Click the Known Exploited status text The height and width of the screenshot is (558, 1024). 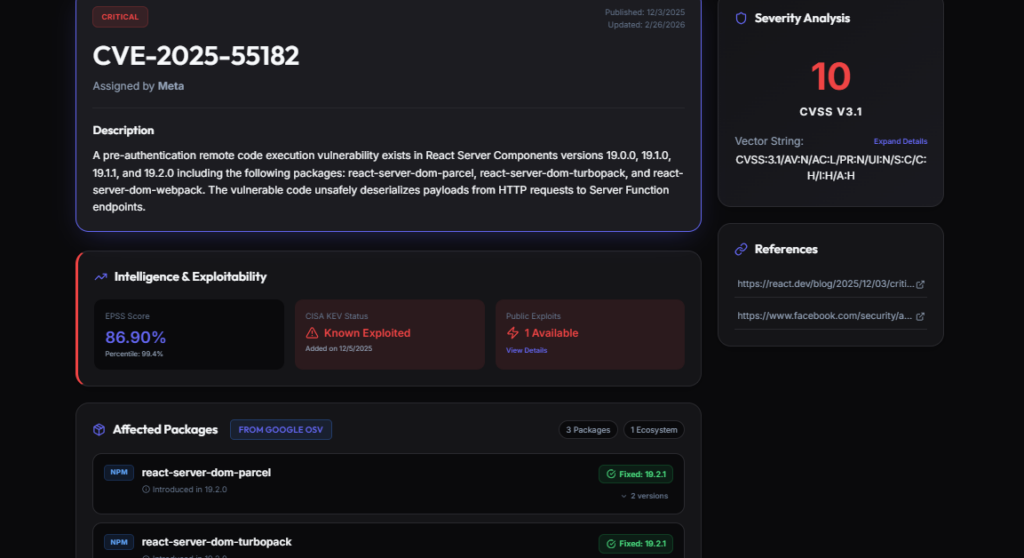click(367, 333)
